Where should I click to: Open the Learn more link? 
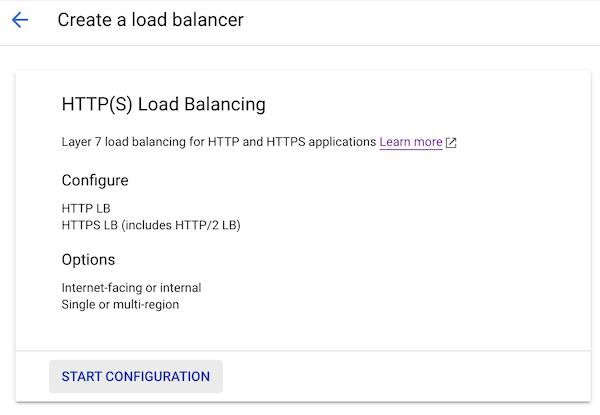410,142
